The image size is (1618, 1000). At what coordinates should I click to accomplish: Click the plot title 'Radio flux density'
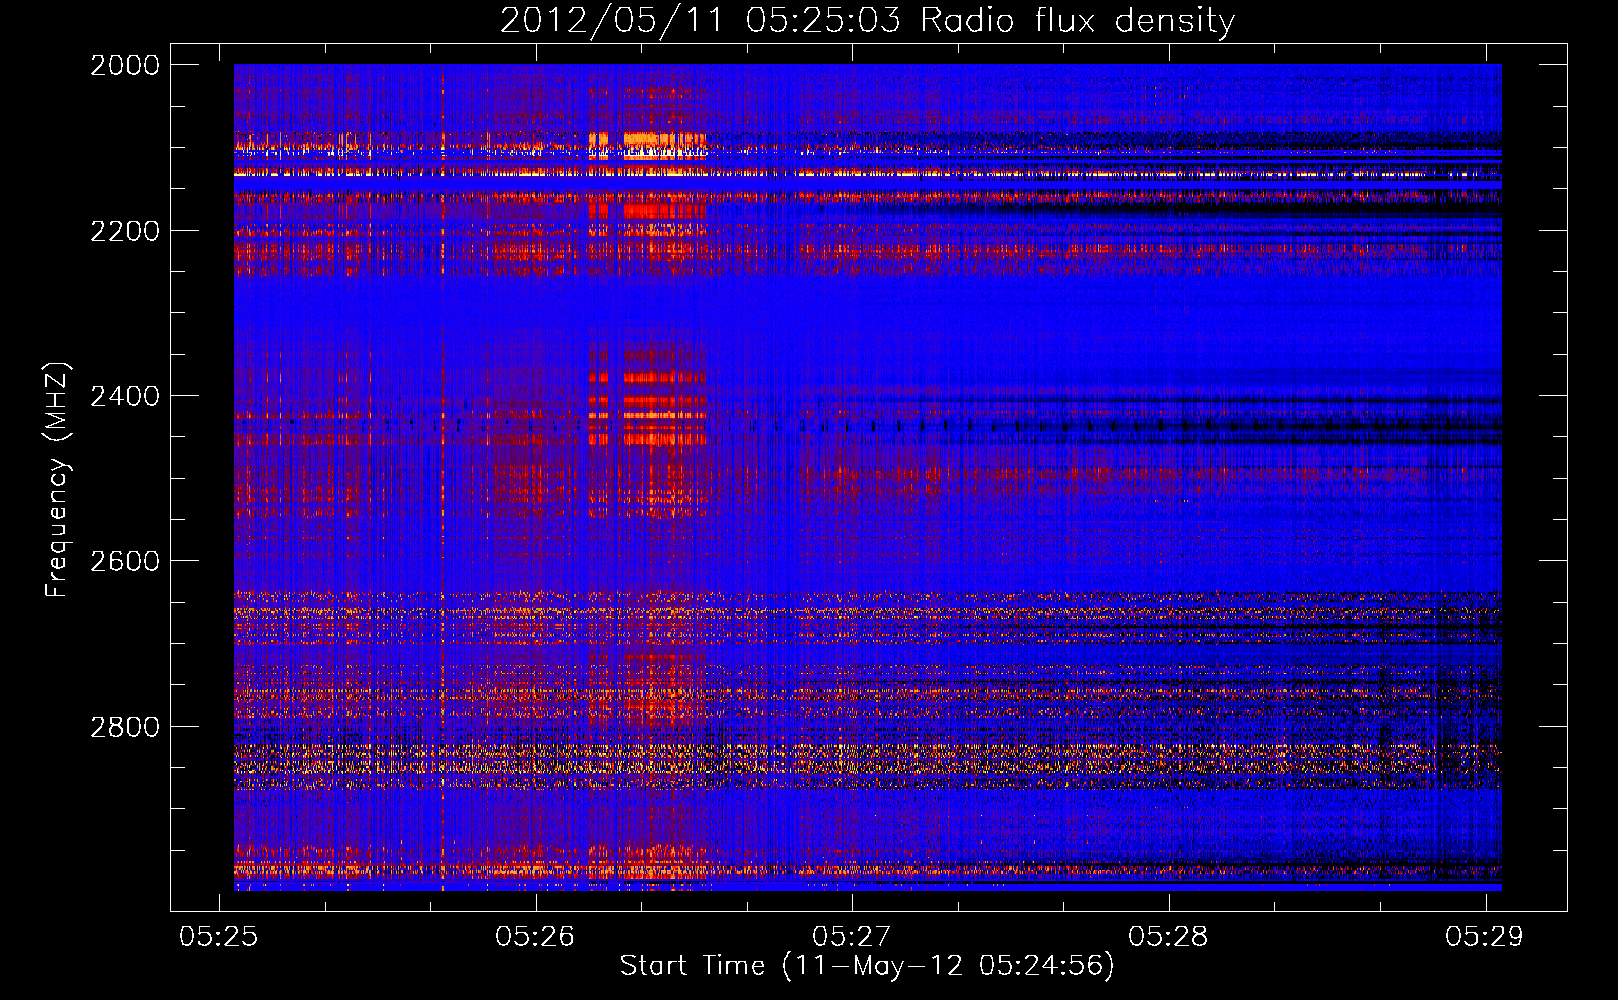click(x=1077, y=20)
